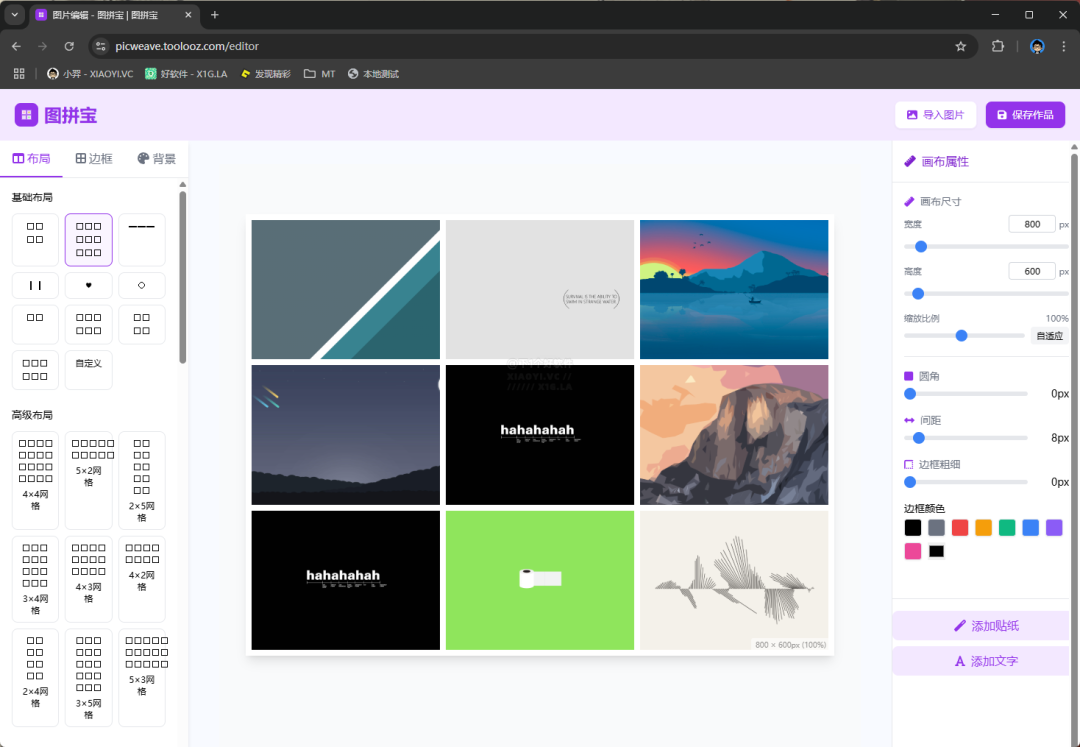Apply the 4×4网格 advanced layout

35,481
